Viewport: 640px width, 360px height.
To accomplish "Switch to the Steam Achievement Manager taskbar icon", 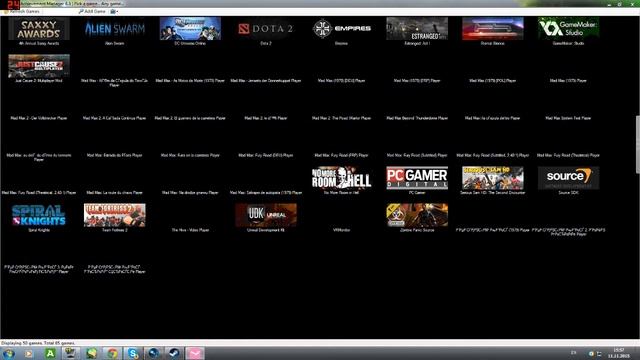I will (x=71, y=353).
